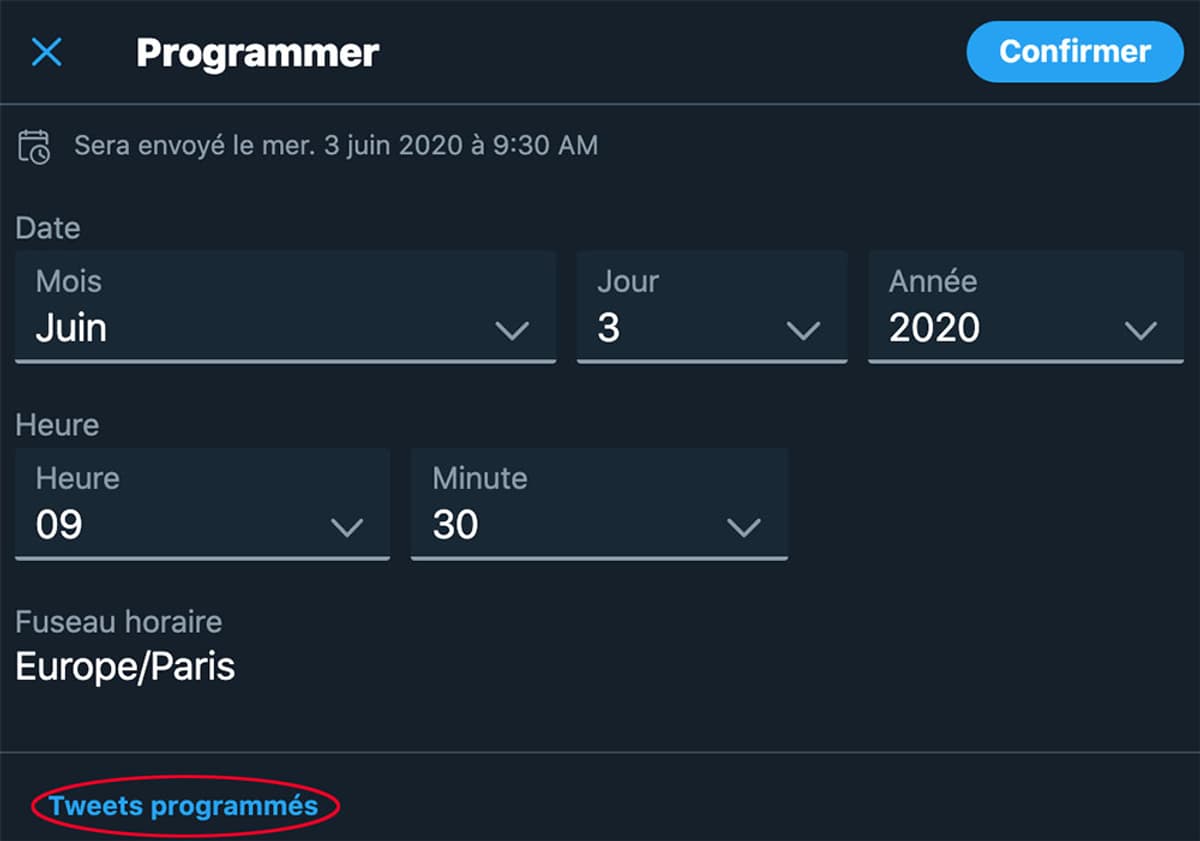Image resolution: width=1200 pixels, height=841 pixels.
Task: Click the chevron on the Minute selector
Action: (744, 527)
